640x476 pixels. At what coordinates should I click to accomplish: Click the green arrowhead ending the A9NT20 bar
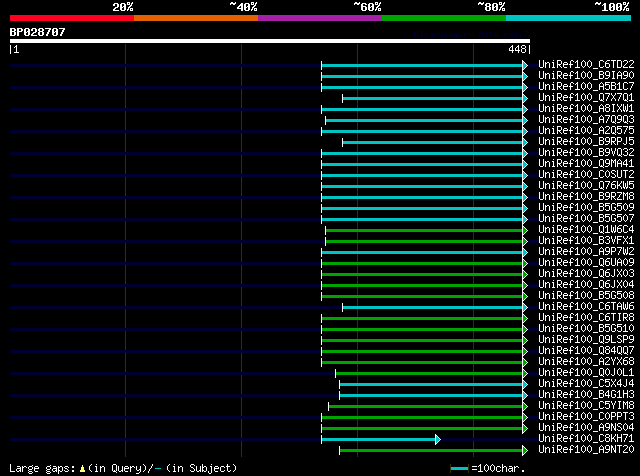point(525,451)
